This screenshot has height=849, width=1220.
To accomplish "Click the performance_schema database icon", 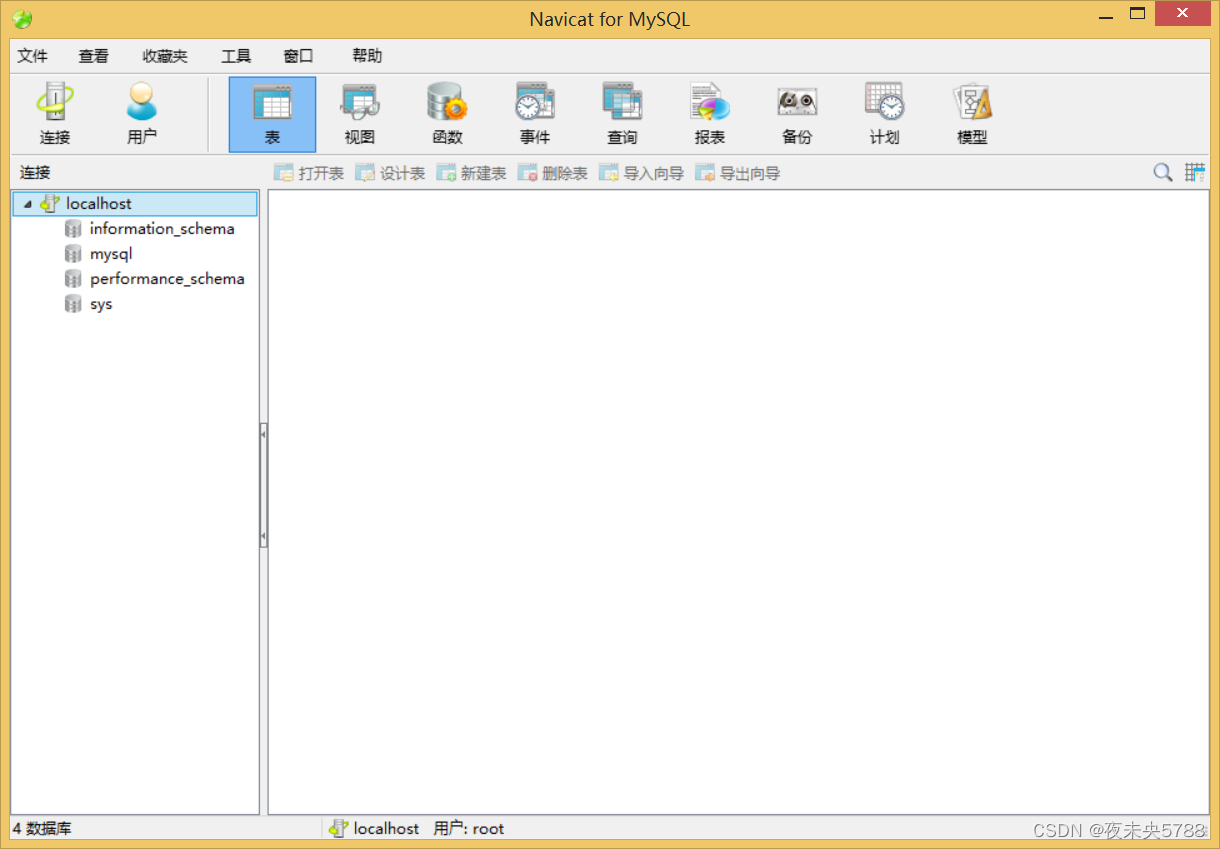I will (x=73, y=279).
